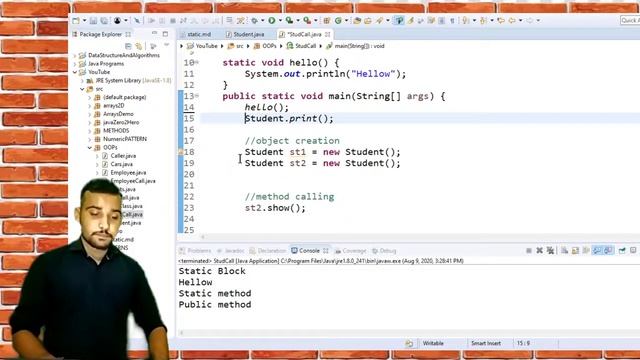Viewport: 640px width, 360px height.
Task: Click the Save All toolbar icon
Action: [x=104, y=20]
